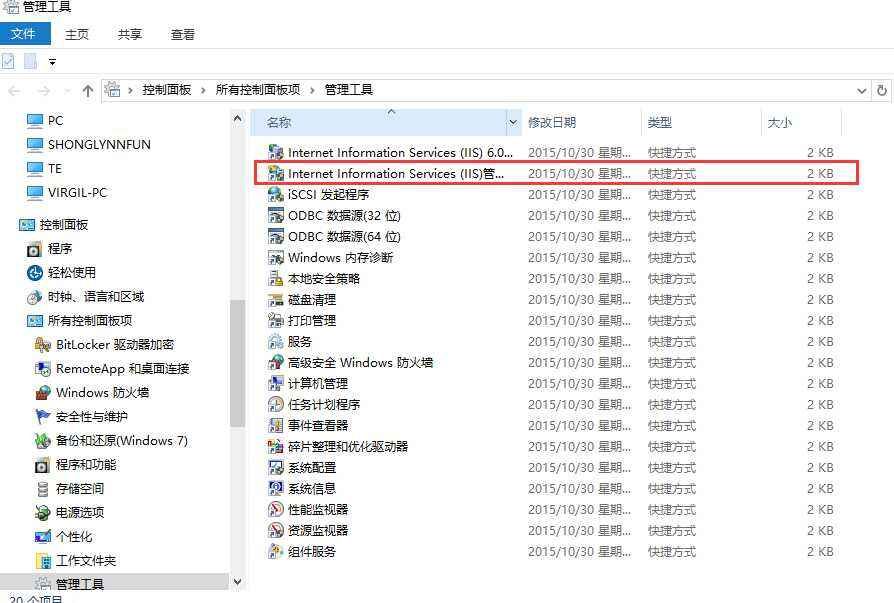Switch to the 查看 ribbon tab

click(182, 35)
